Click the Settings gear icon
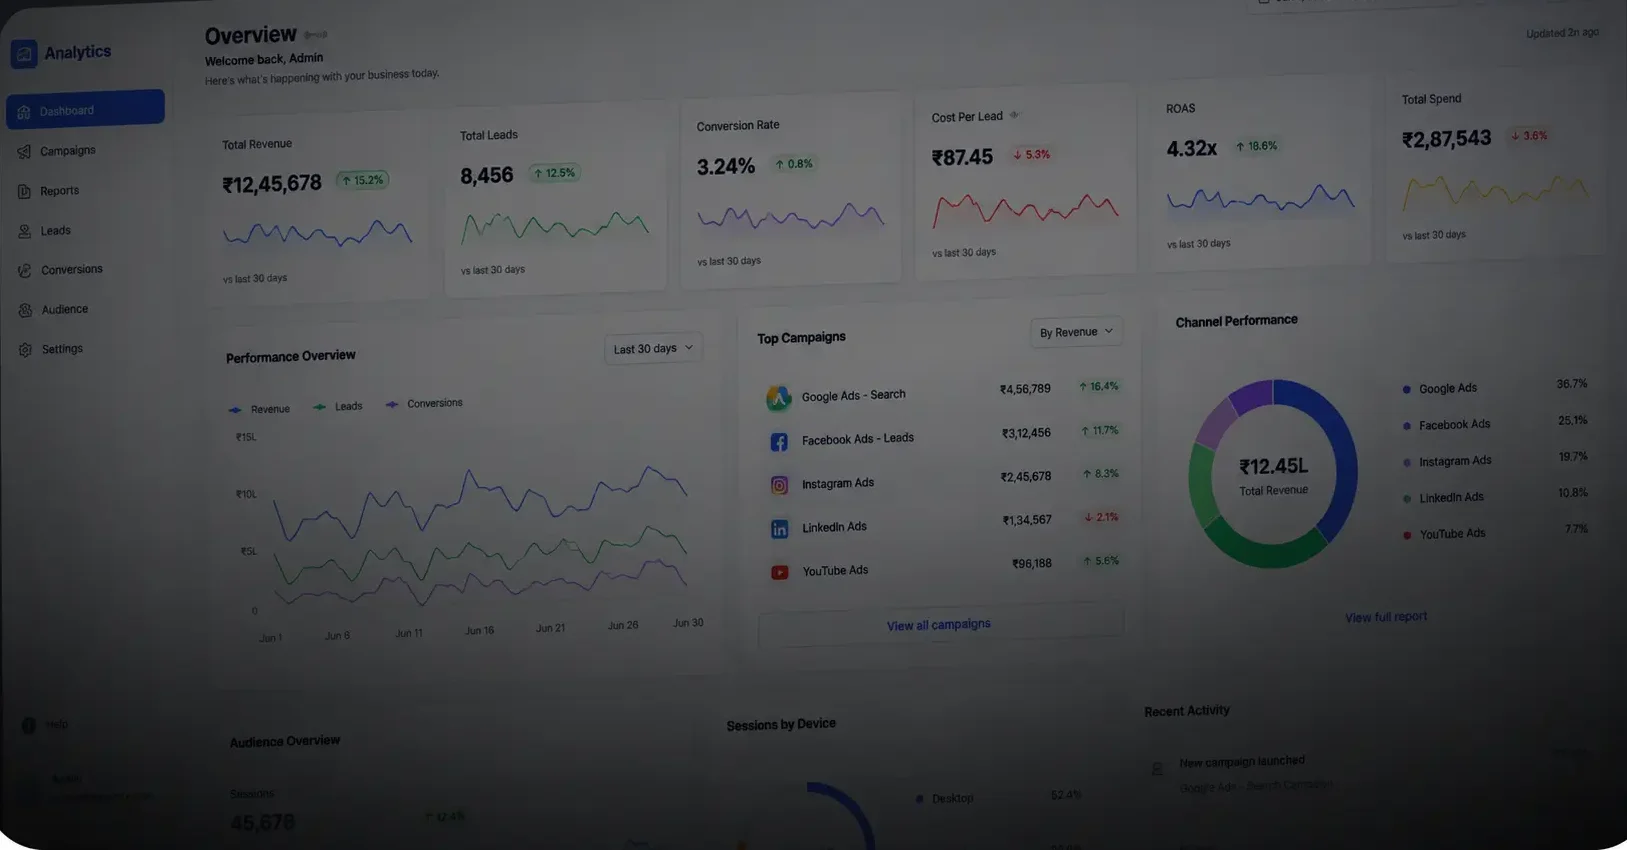 pyautogui.click(x=26, y=350)
